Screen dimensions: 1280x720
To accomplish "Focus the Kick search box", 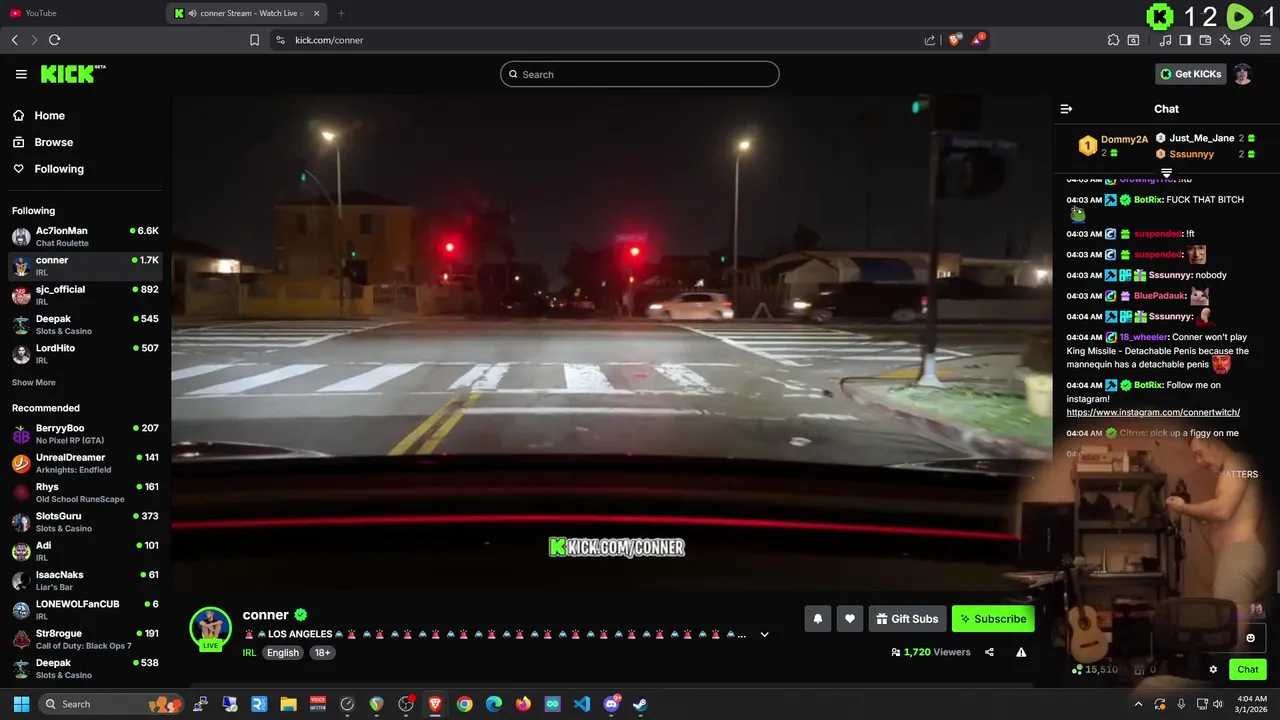I will tap(640, 74).
